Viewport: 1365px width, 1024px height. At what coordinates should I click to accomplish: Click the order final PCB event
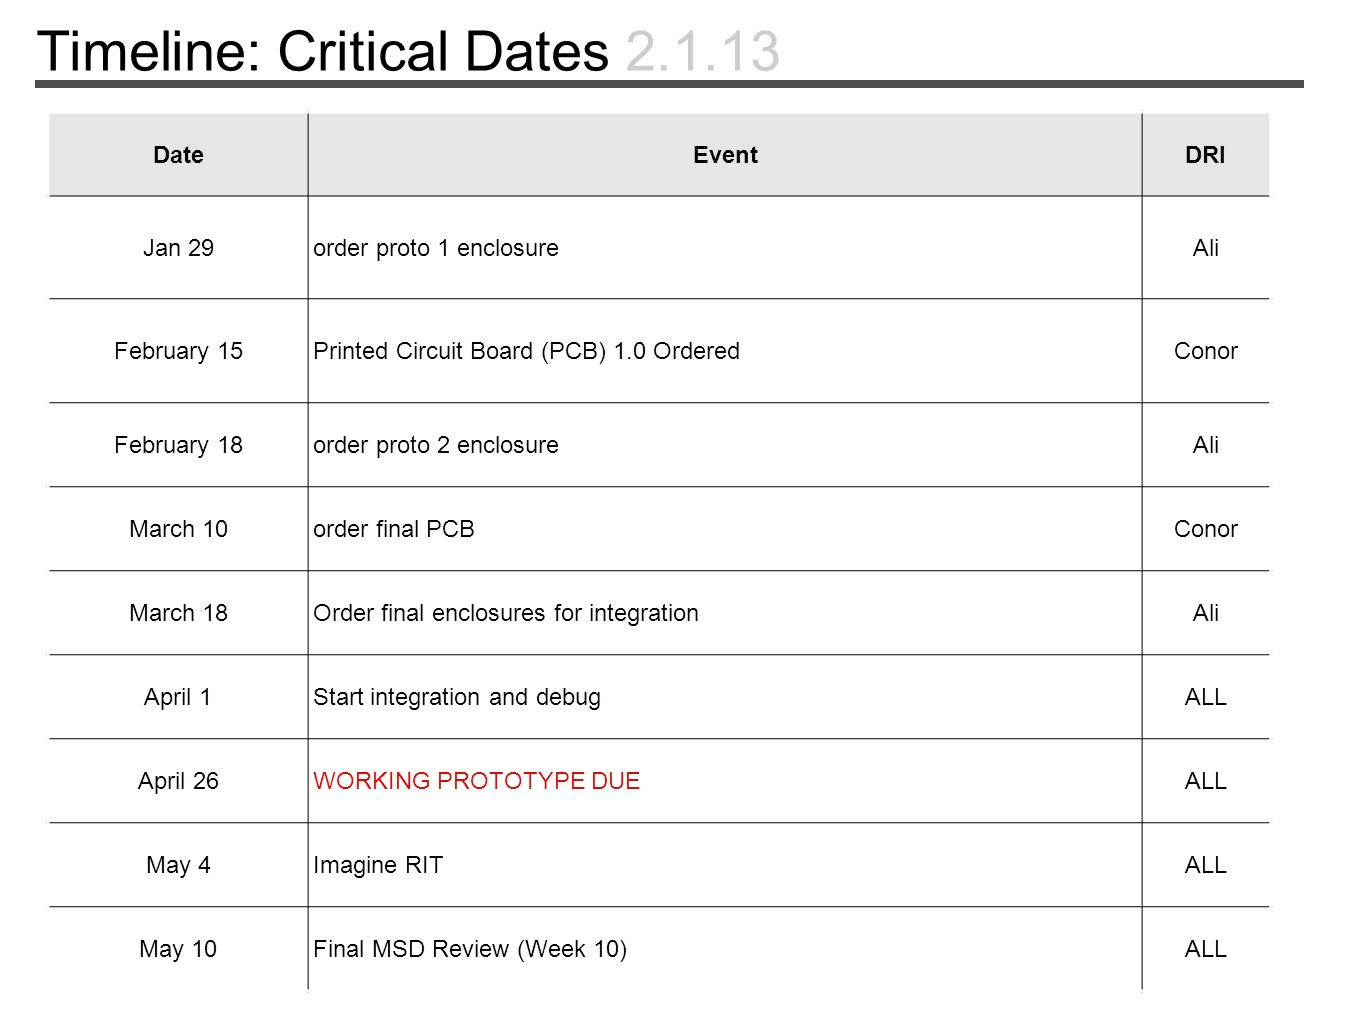point(394,529)
